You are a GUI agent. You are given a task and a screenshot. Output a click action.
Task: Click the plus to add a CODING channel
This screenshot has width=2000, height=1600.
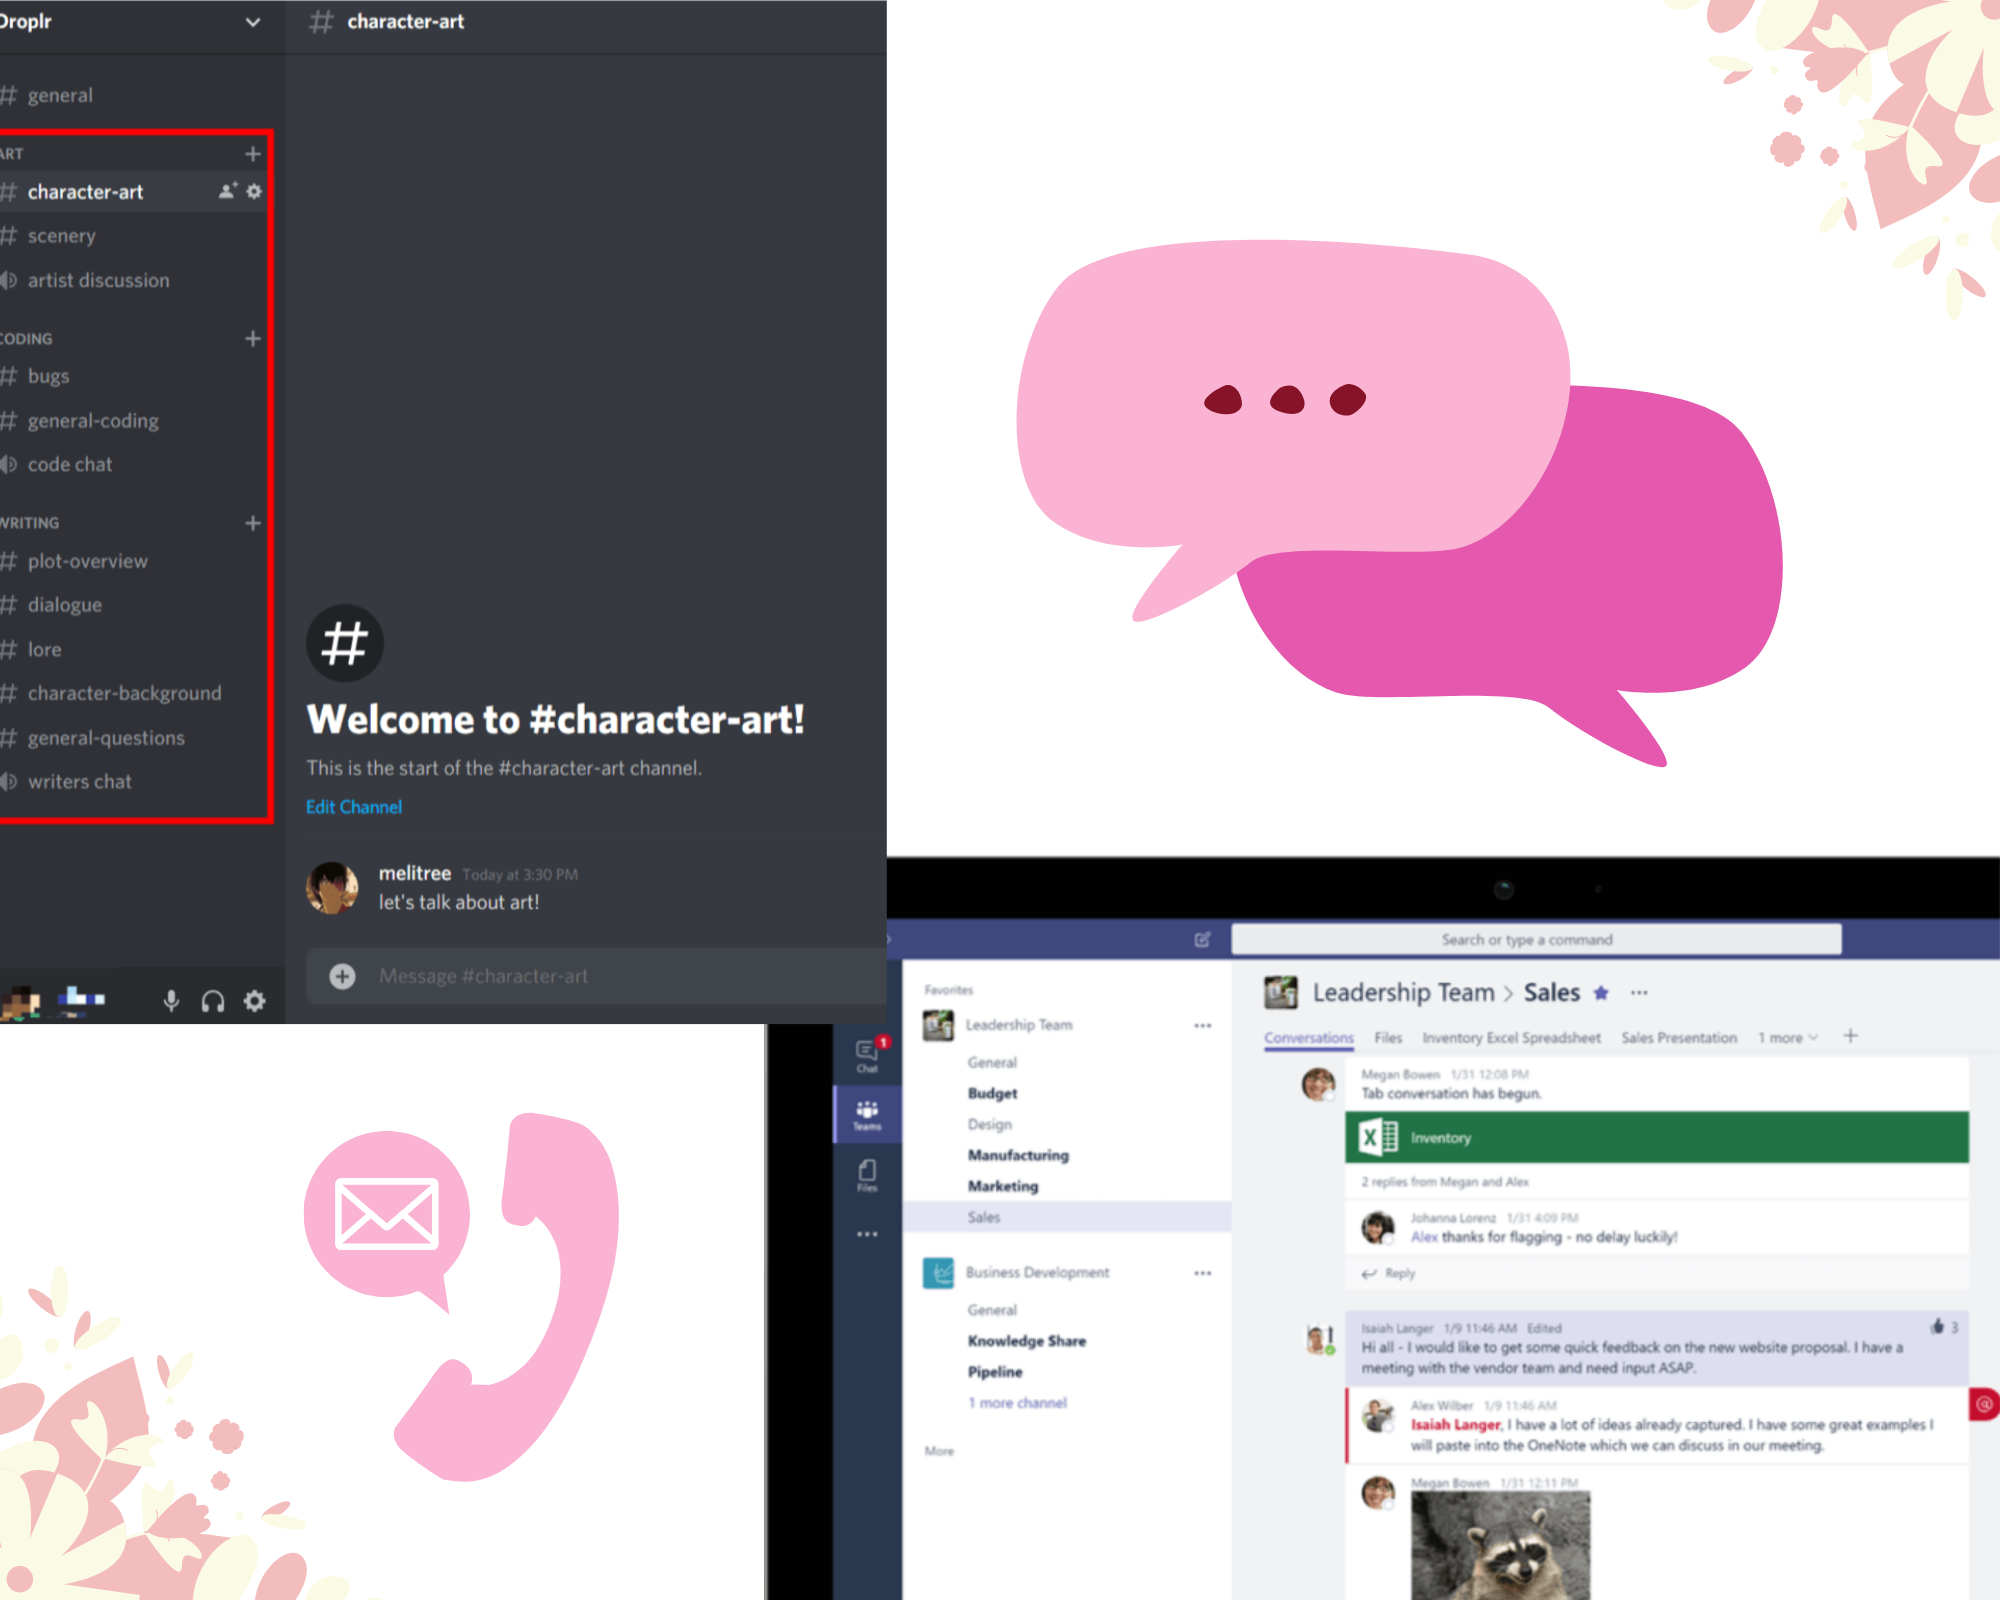click(253, 339)
